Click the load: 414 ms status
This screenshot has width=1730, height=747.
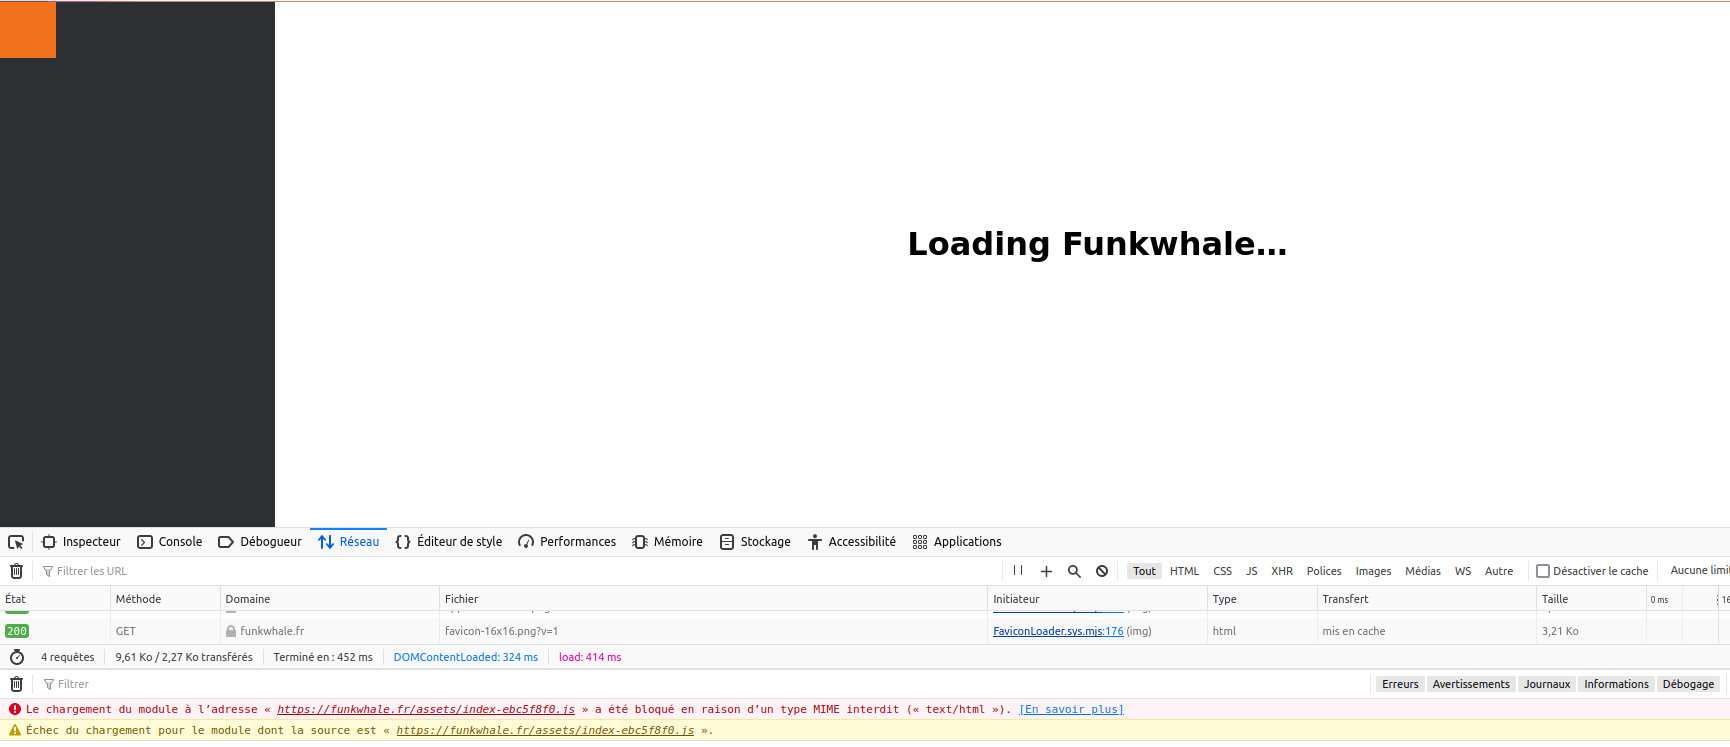tap(590, 657)
